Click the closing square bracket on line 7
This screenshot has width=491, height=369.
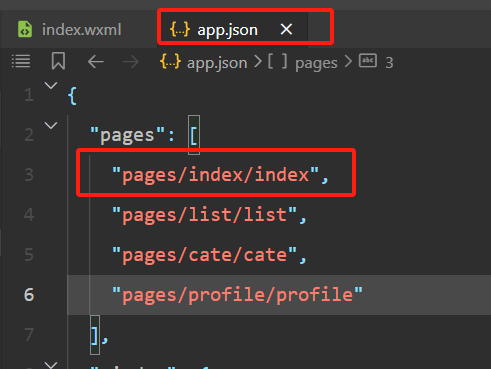[x=95, y=335]
